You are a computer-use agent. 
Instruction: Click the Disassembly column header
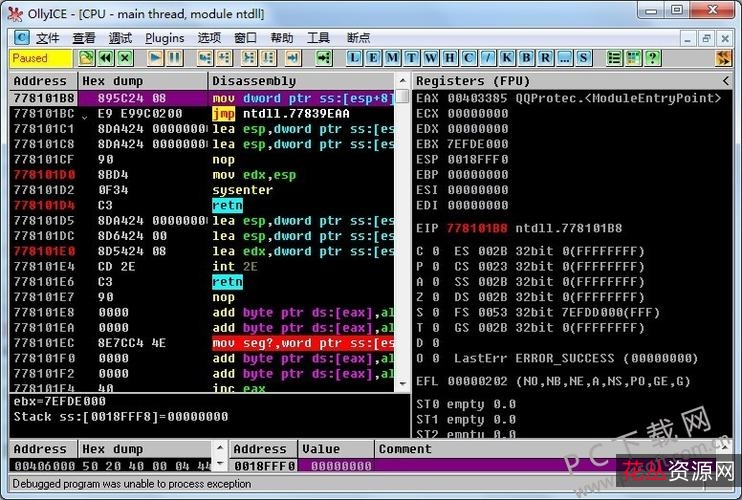(x=300, y=81)
